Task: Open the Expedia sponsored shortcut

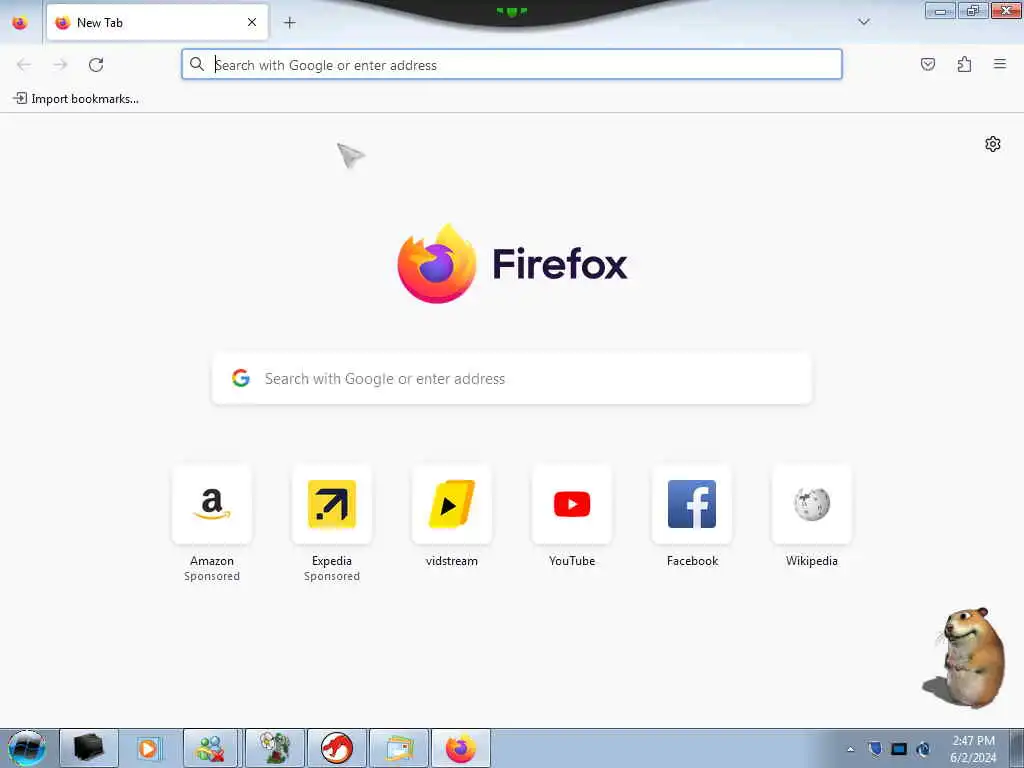Action: [x=332, y=504]
